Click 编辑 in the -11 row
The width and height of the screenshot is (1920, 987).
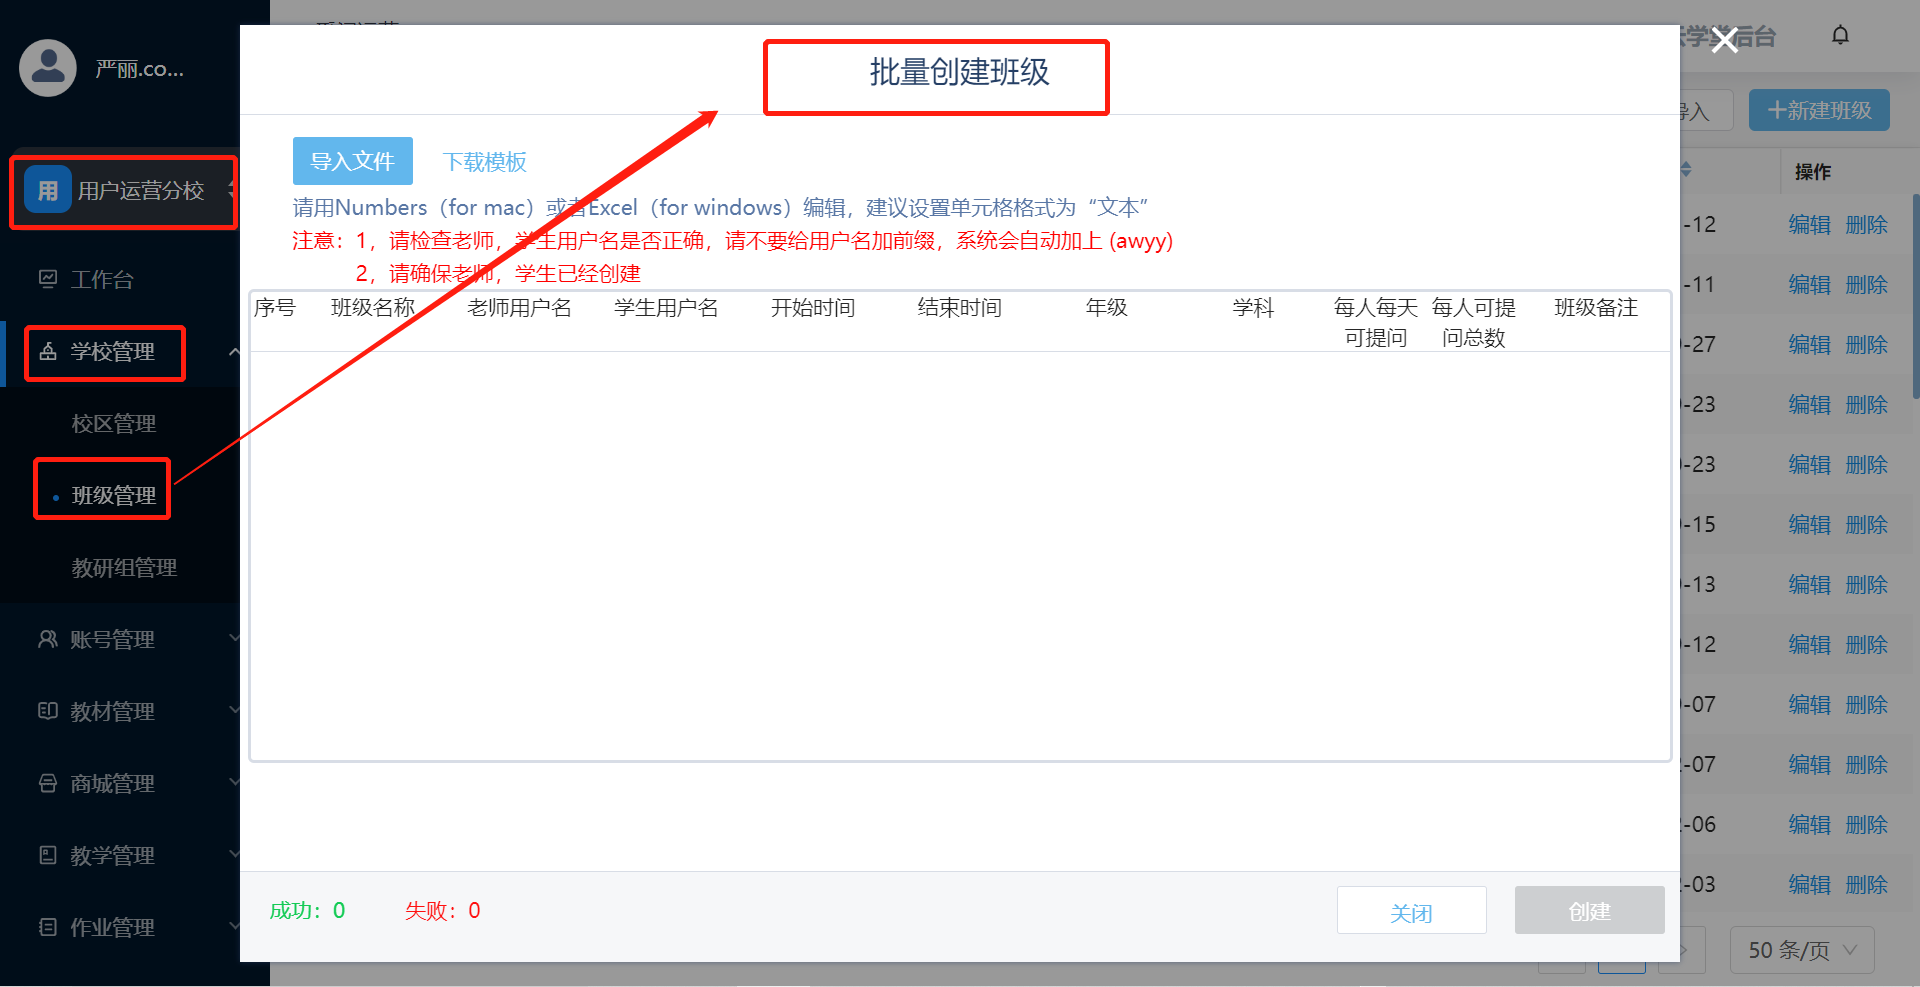1810,285
